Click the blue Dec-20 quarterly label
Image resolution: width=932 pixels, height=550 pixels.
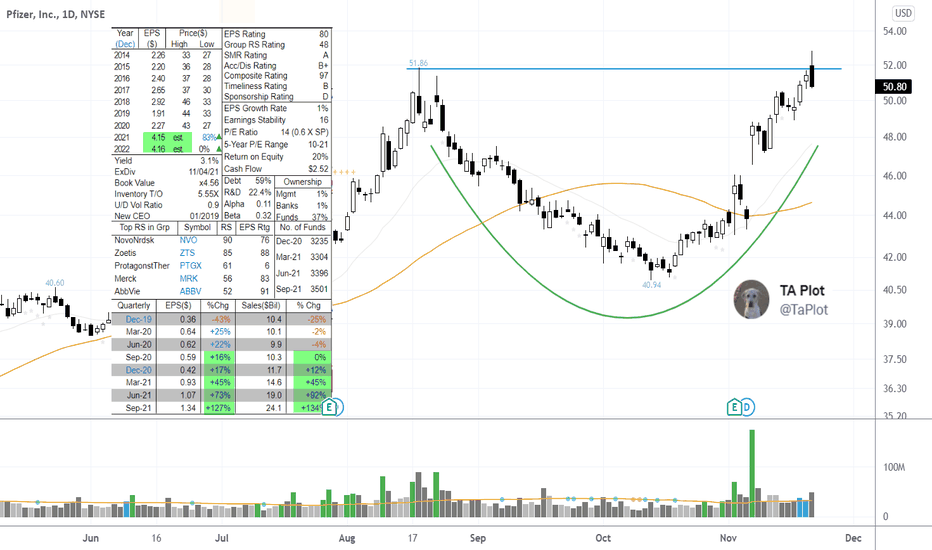[x=138, y=370]
